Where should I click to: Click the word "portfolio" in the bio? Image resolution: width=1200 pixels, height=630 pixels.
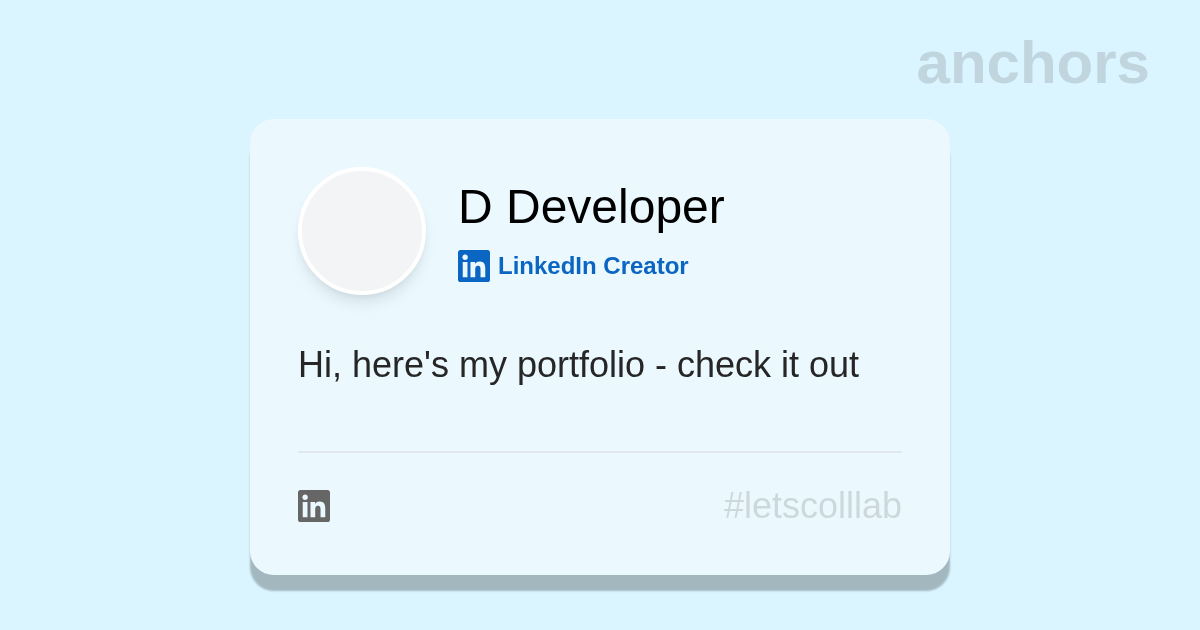point(580,366)
